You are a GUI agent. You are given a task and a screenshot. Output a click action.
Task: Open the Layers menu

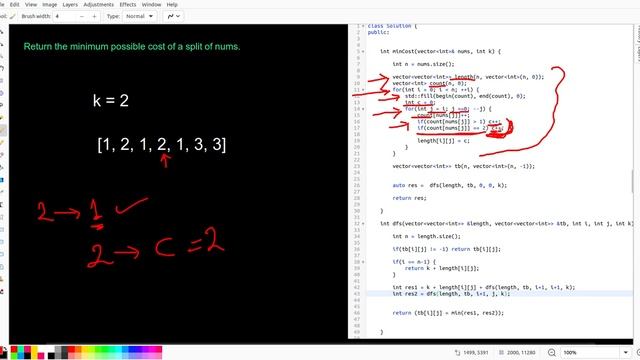point(70,4)
